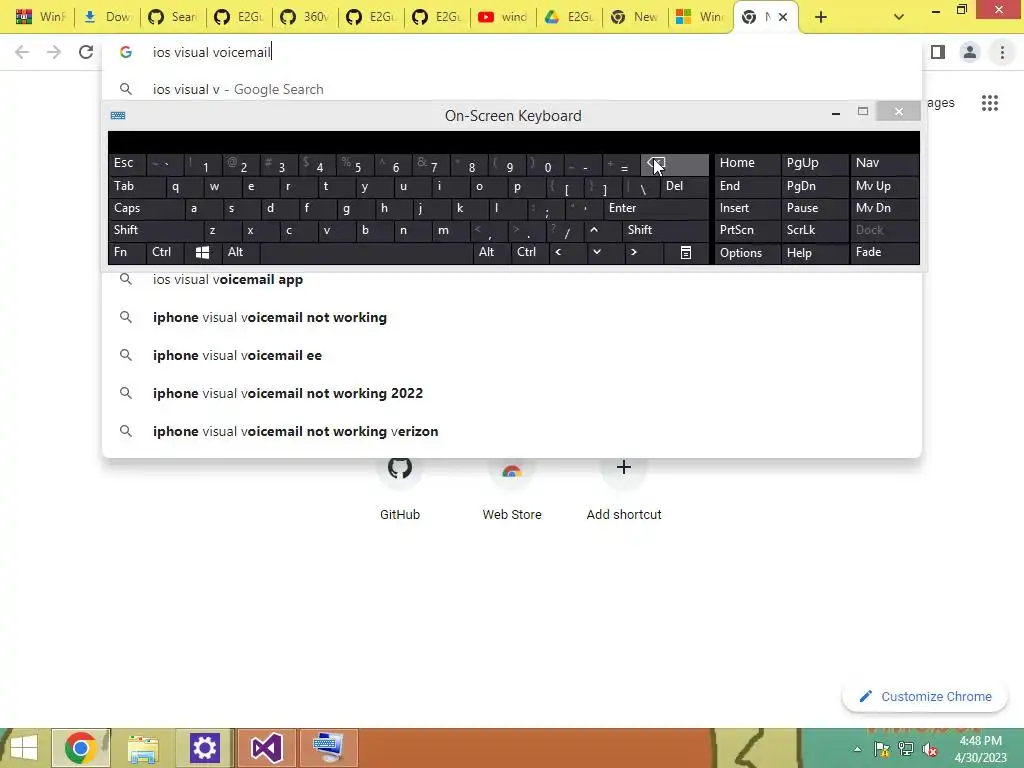The width and height of the screenshot is (1024, 768).
Task: Open Visual Studio from taskbar
Action: coord(266,748)
